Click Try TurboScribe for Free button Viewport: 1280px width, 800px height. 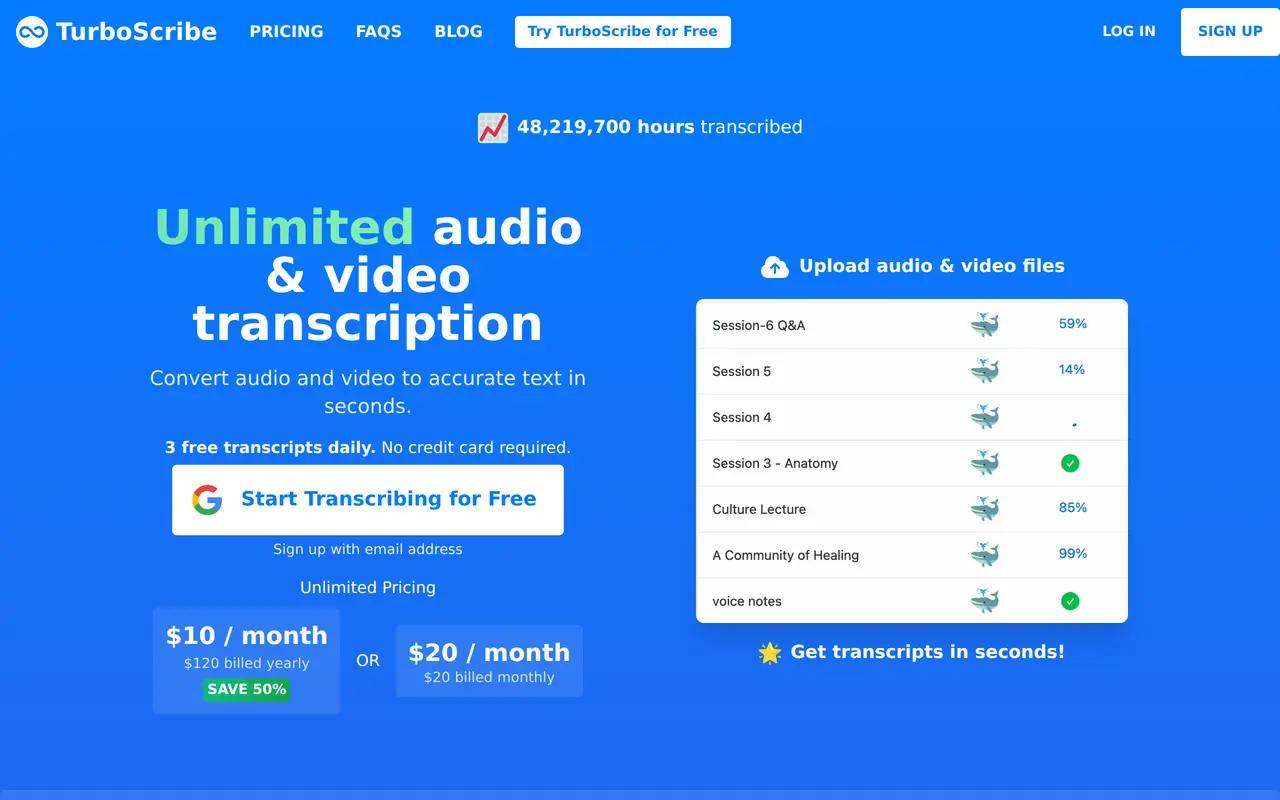point(623,32)
